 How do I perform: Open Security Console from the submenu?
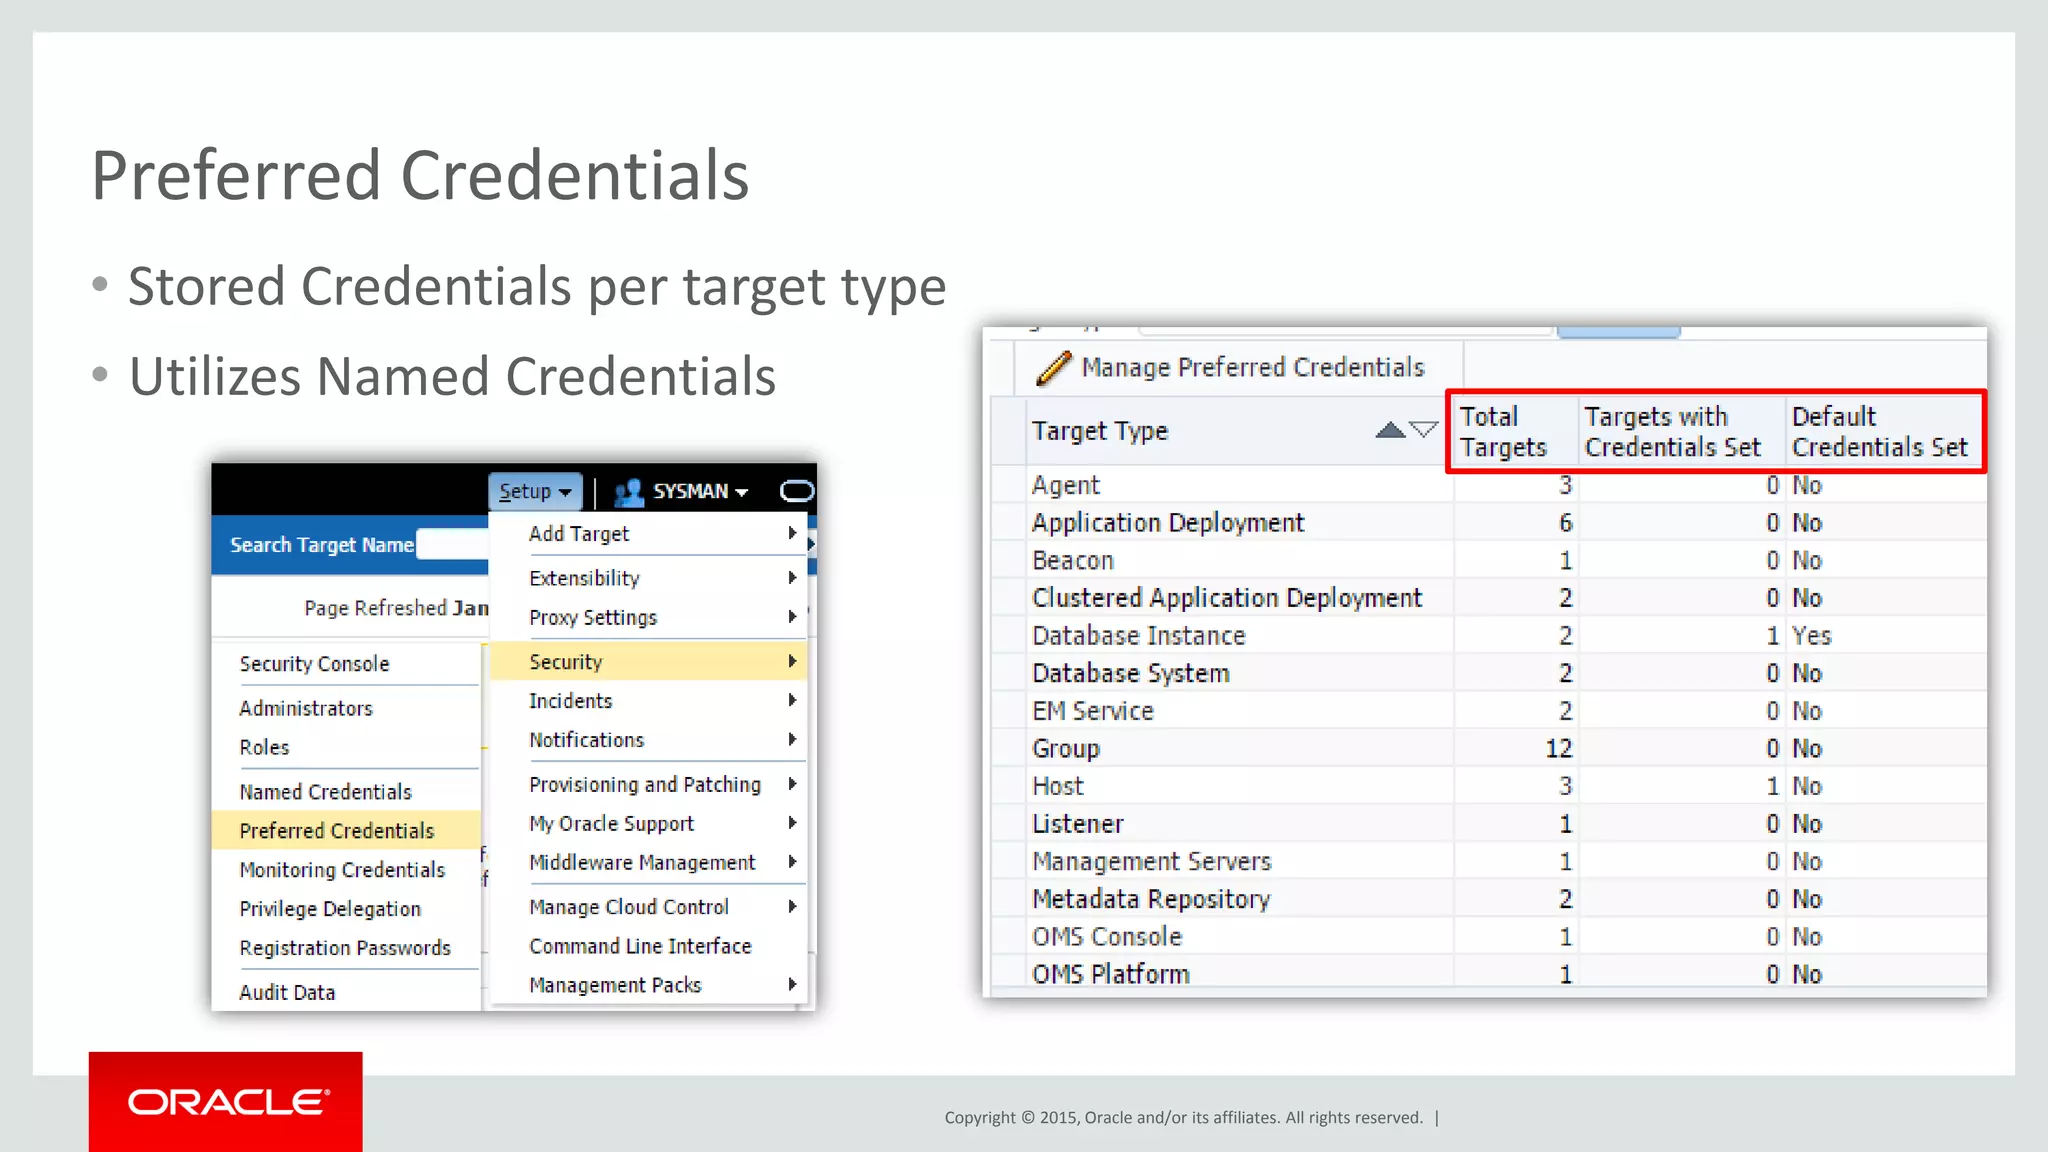pyautogui.click(x=347, y=663)
